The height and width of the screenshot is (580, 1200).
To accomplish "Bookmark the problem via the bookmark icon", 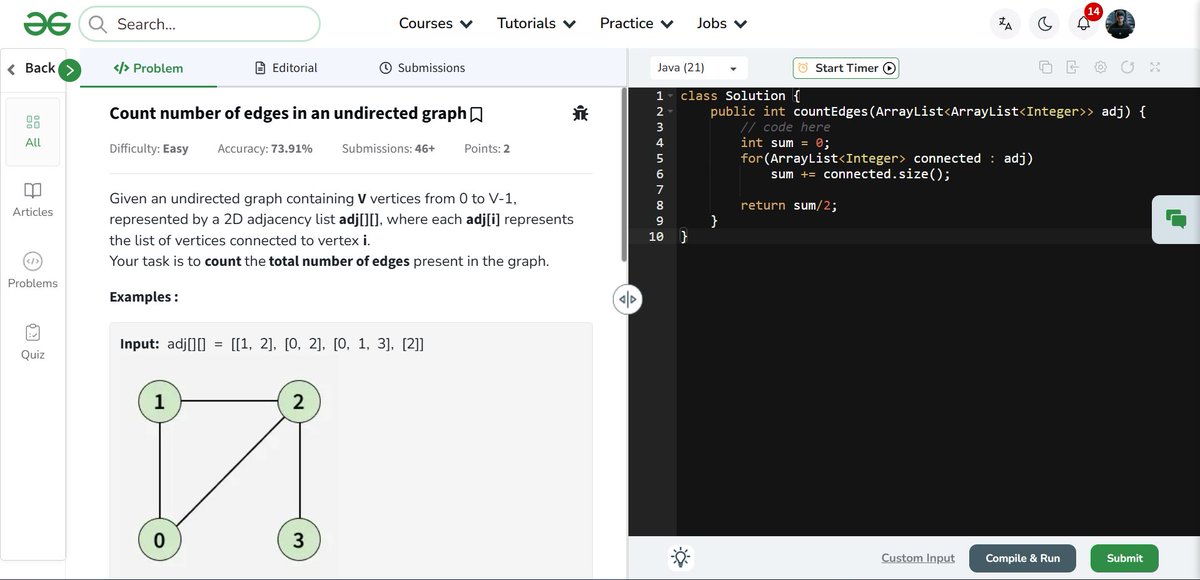I will tap(475, 113).
